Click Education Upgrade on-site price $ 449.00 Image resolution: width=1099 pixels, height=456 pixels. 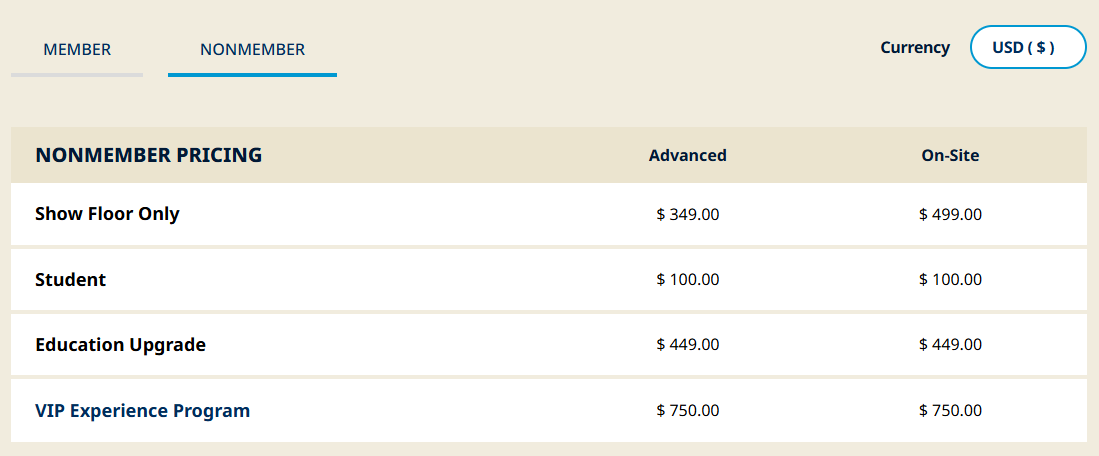point(950,345)
